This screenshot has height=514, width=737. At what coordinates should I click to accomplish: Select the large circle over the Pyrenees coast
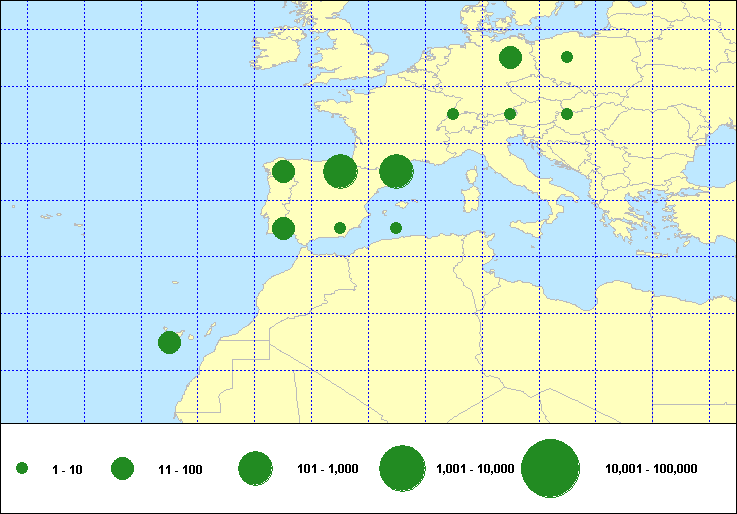pos(396,171)
